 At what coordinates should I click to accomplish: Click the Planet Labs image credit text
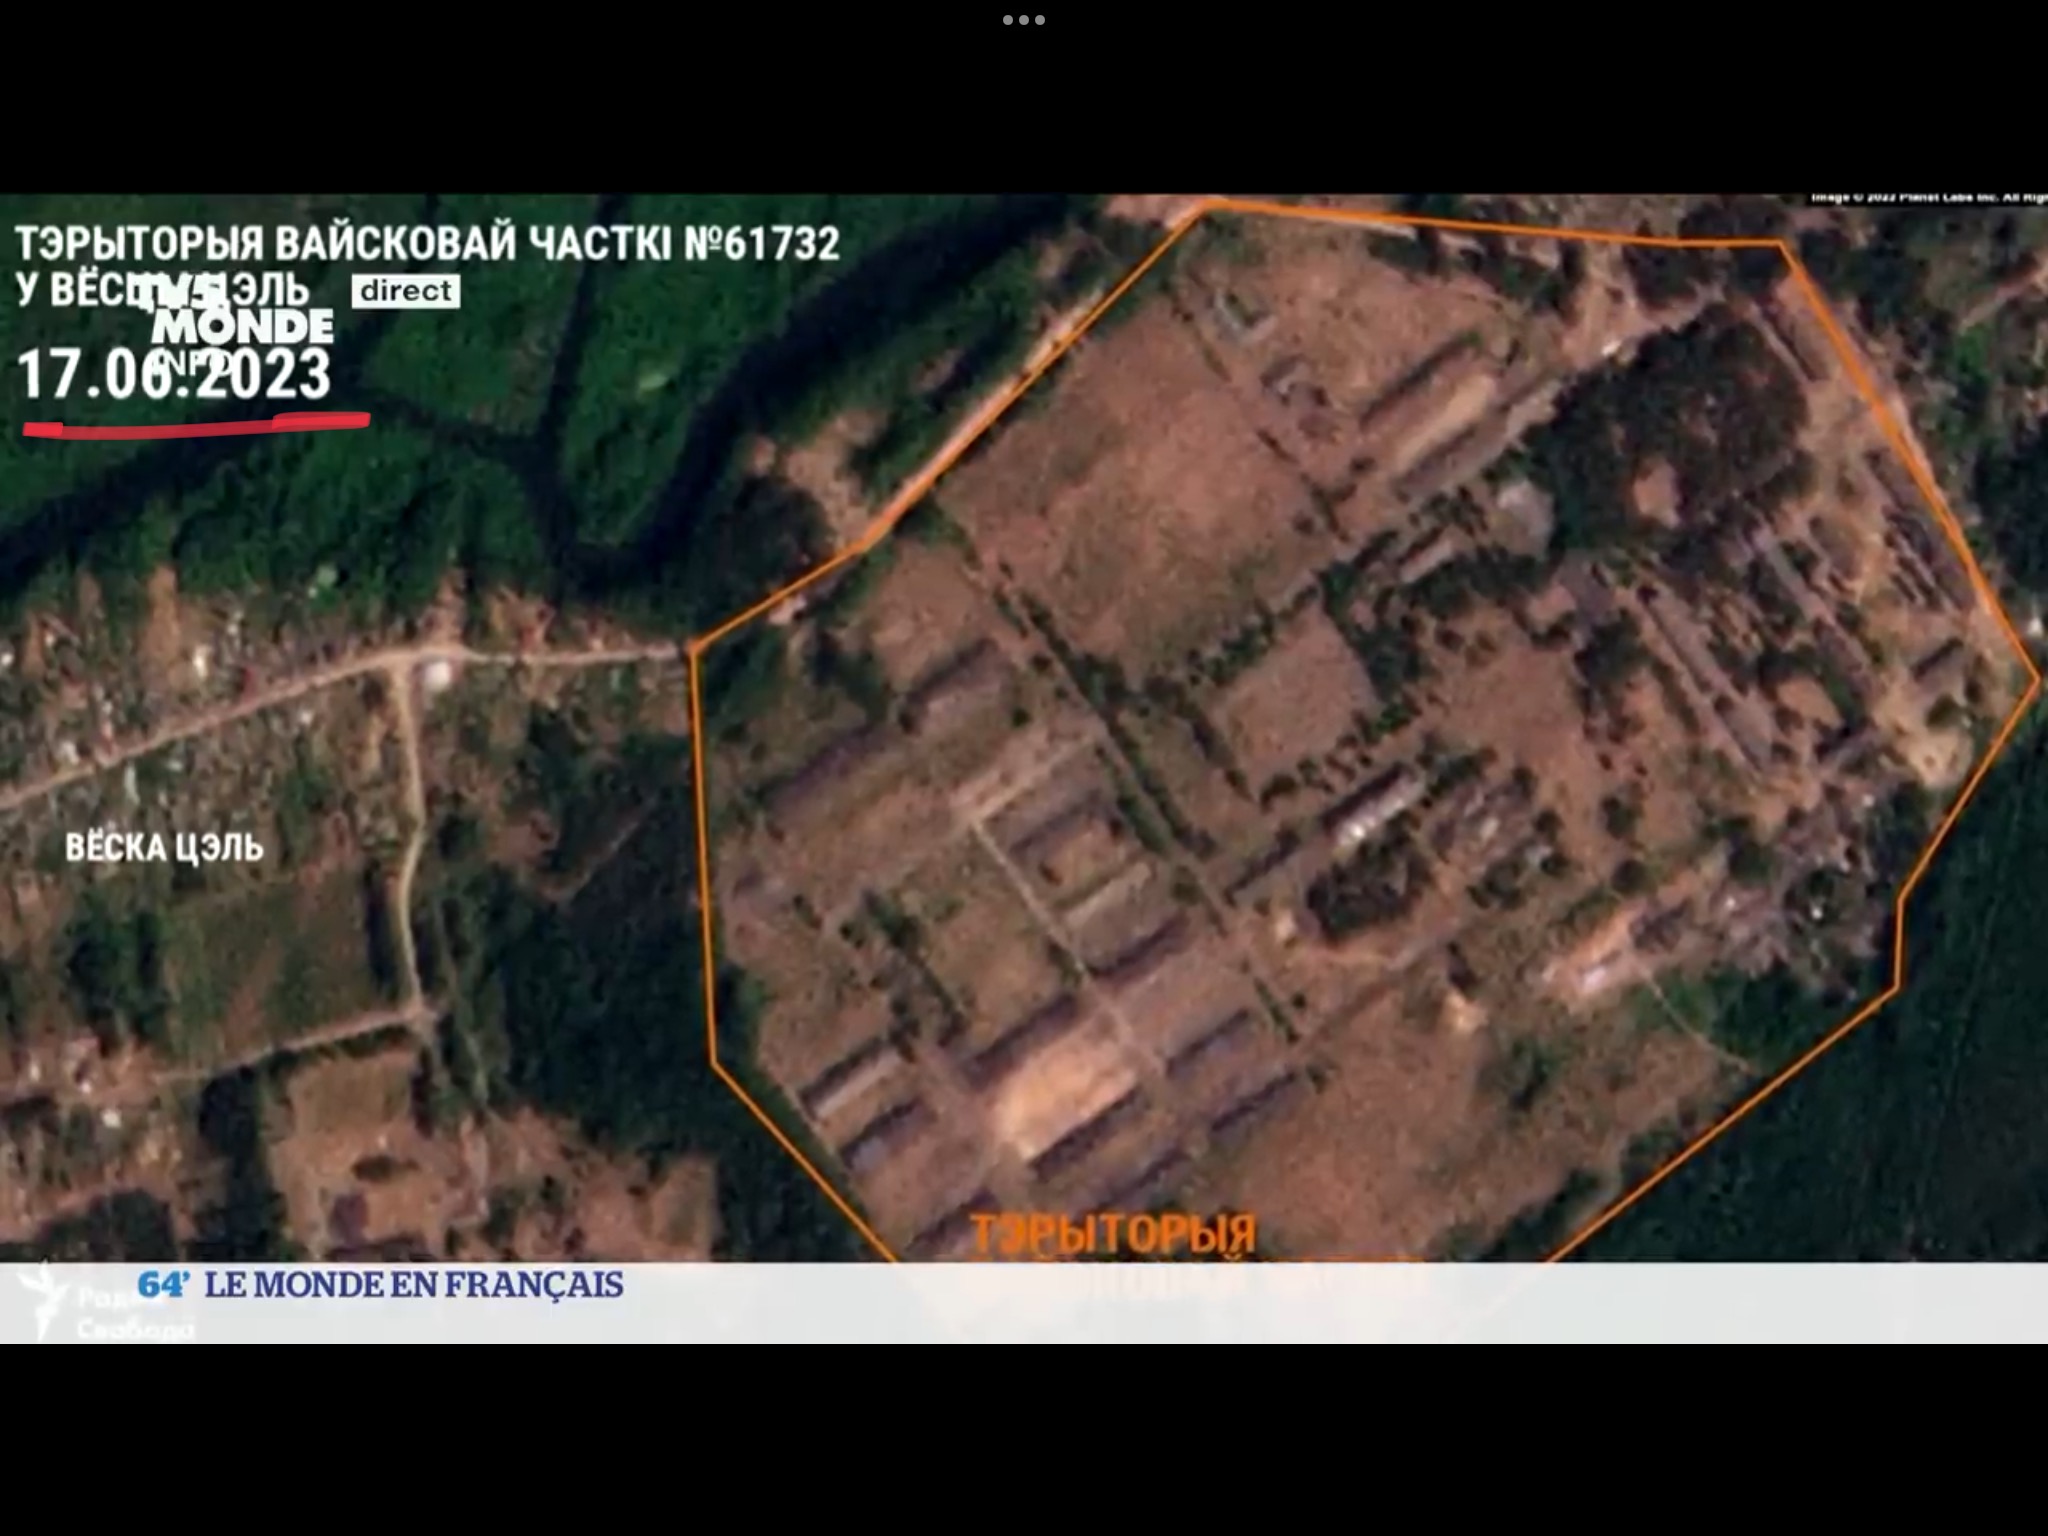(1928, 198)
